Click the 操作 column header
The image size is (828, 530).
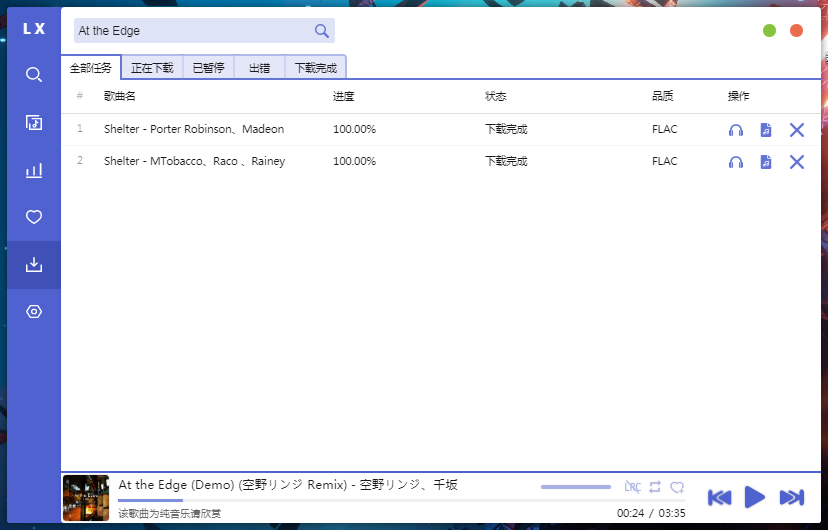[738, 96]
